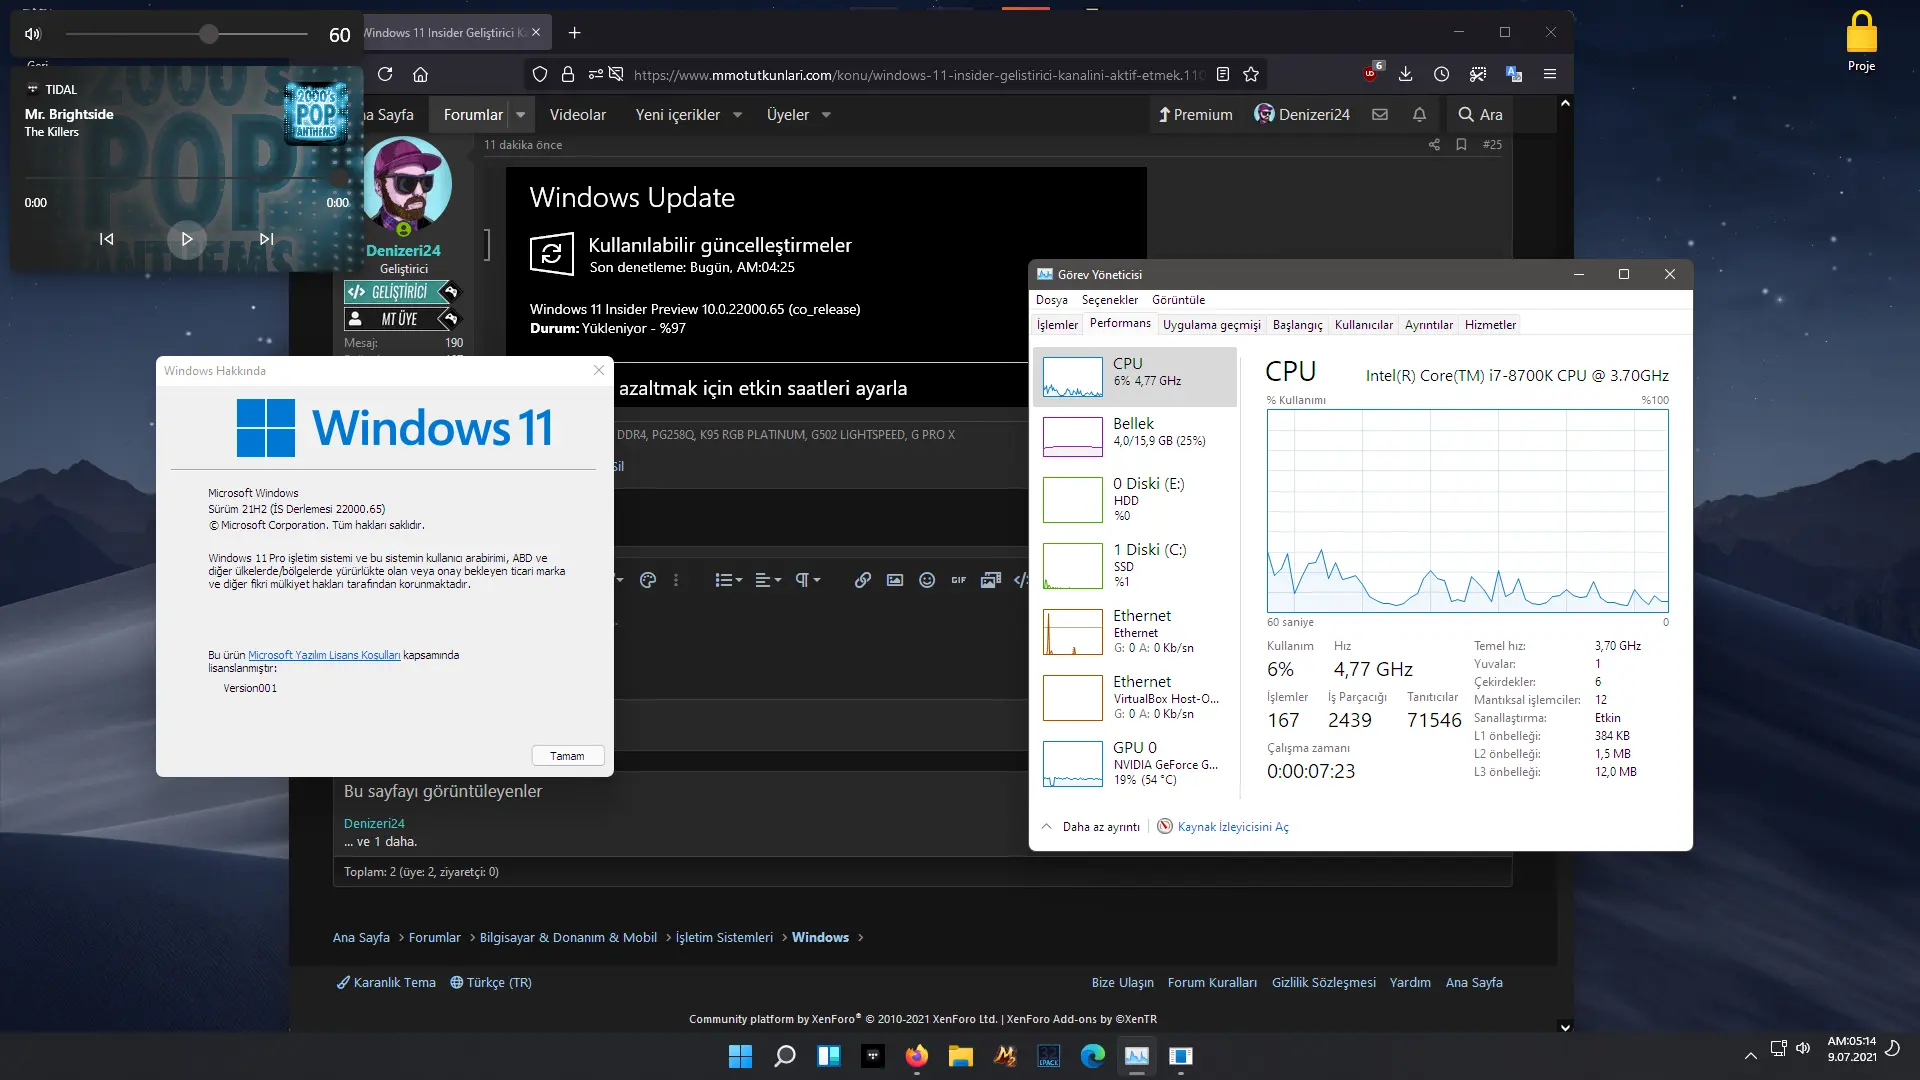Open the uBlock Origin extension icon
The width and height of the screenshot is (1920, 1080).
1372,73
